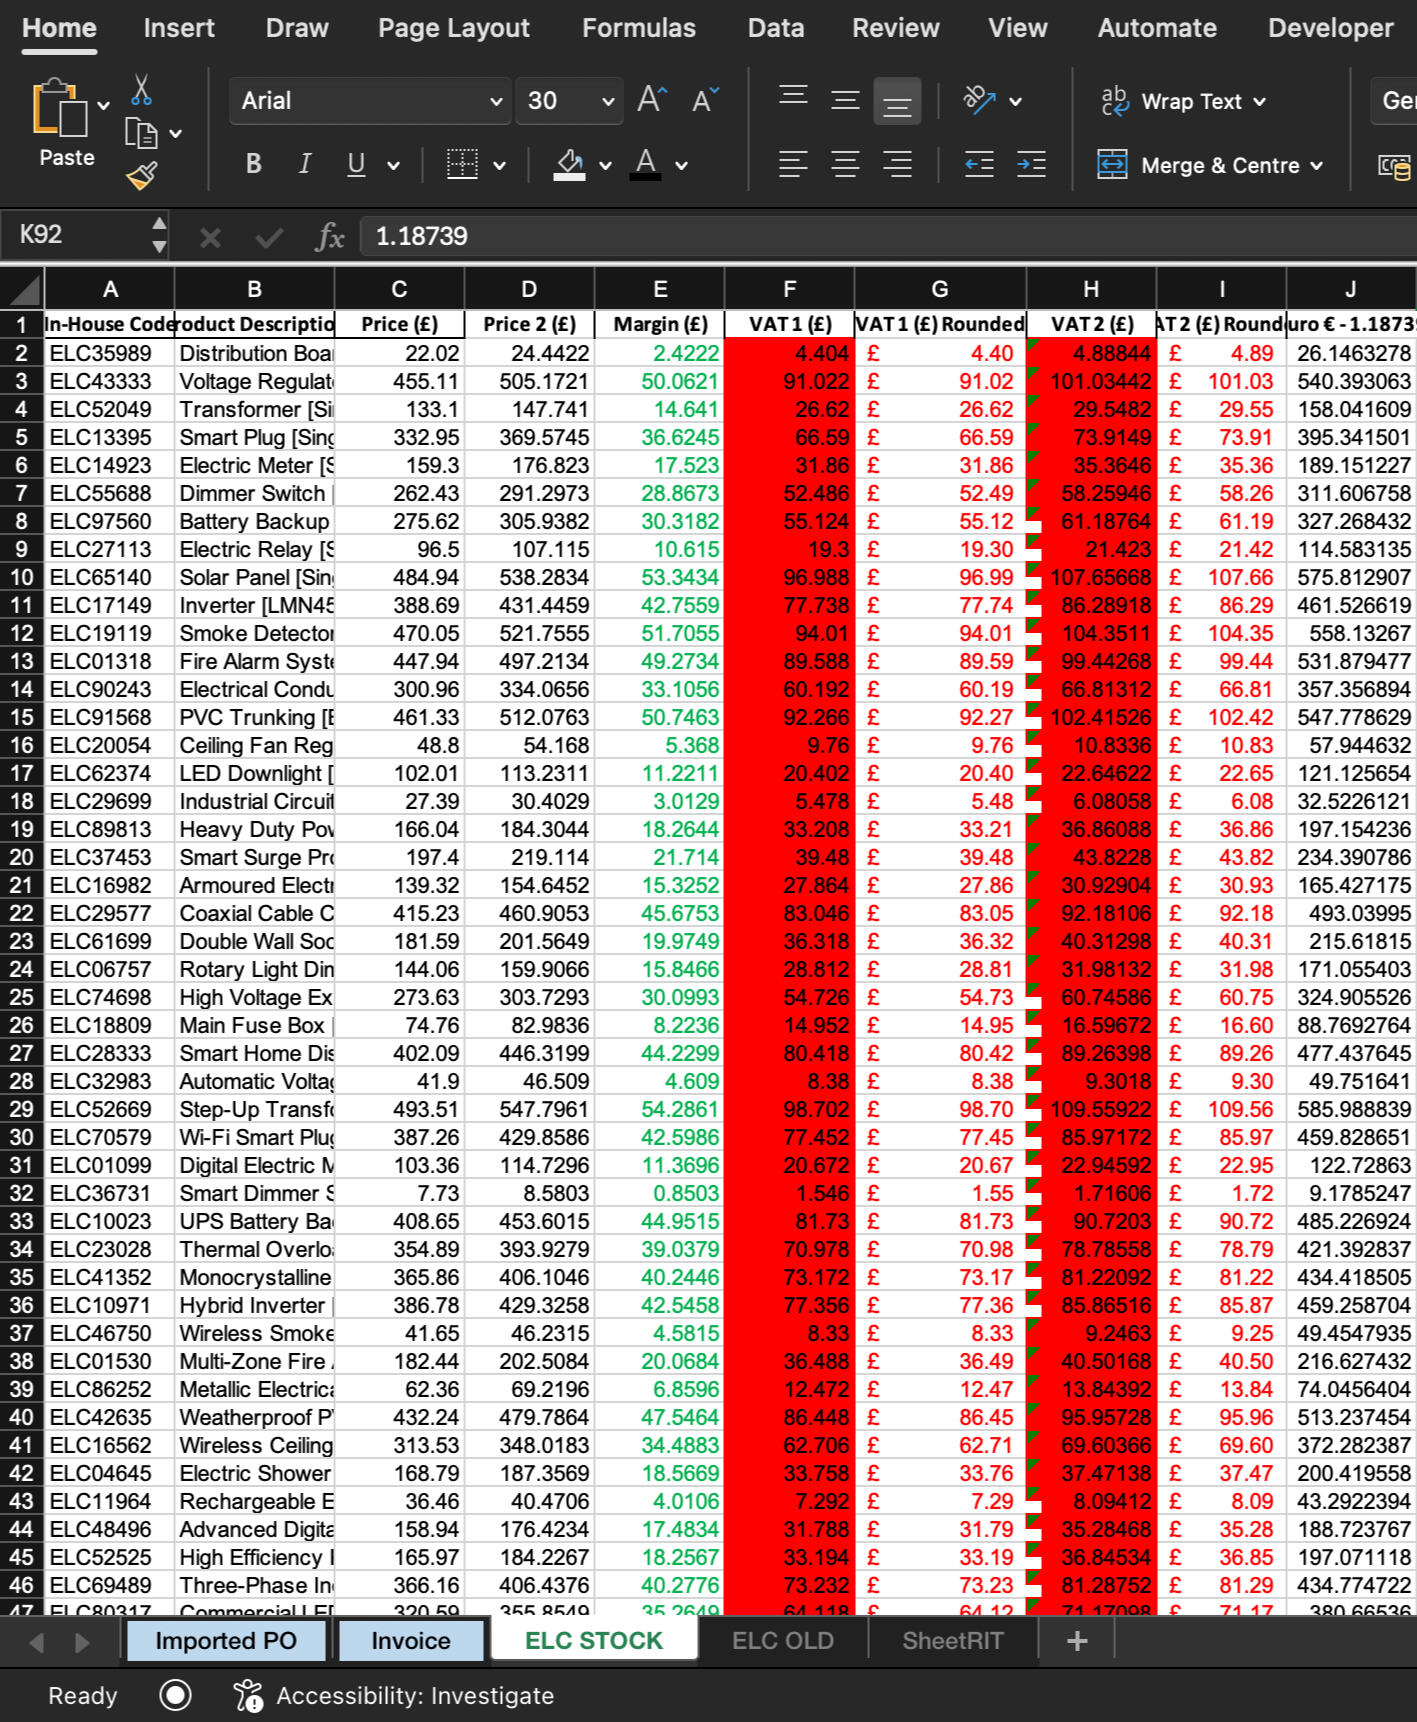Click the Decrease Font Size icon

click(x=705, y=100)
